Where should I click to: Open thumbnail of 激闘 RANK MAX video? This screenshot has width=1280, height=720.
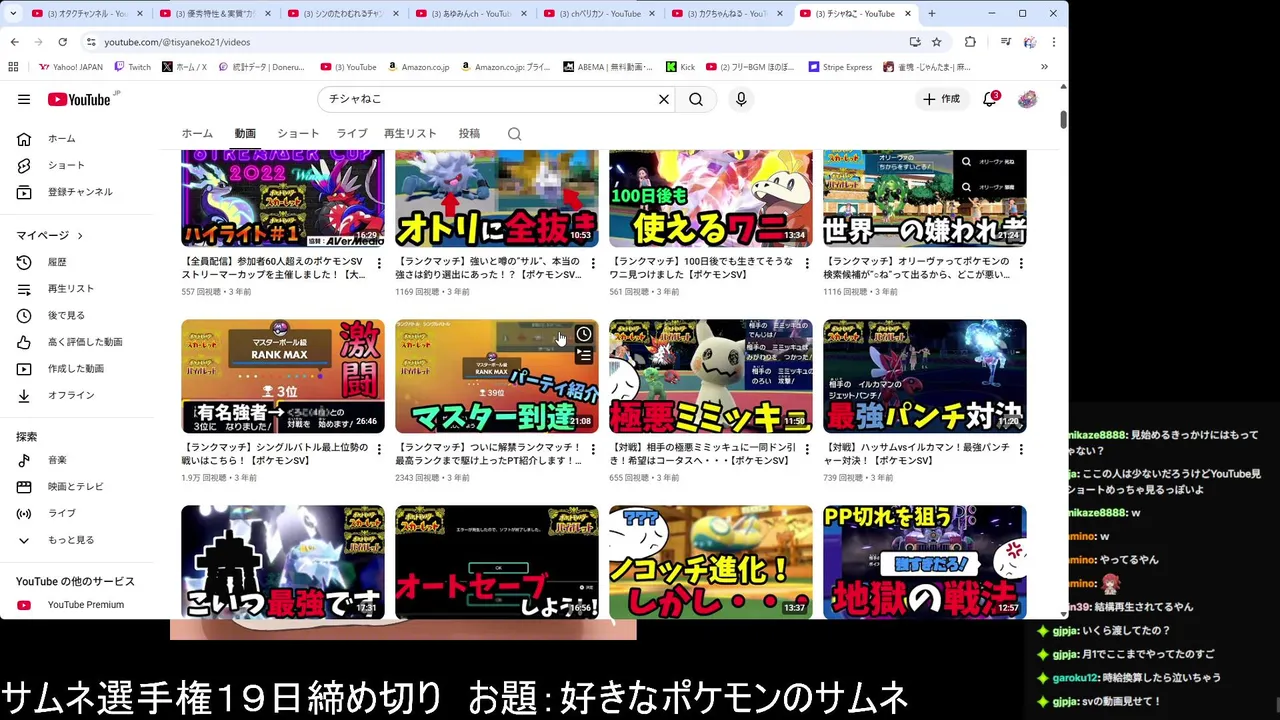(283, 376)
